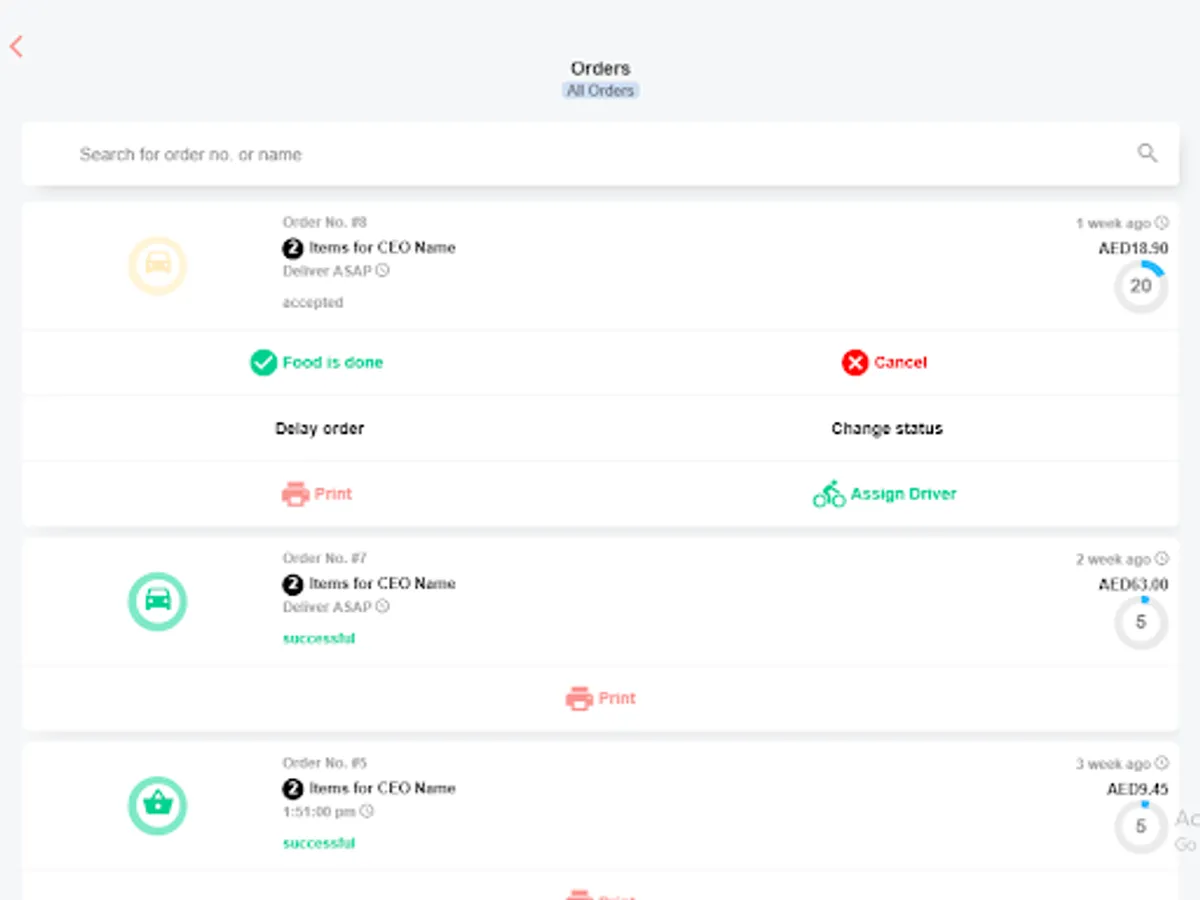Click the printer icon under Order #8
This screenshot has height=900, width=1200.
point(295,494)
